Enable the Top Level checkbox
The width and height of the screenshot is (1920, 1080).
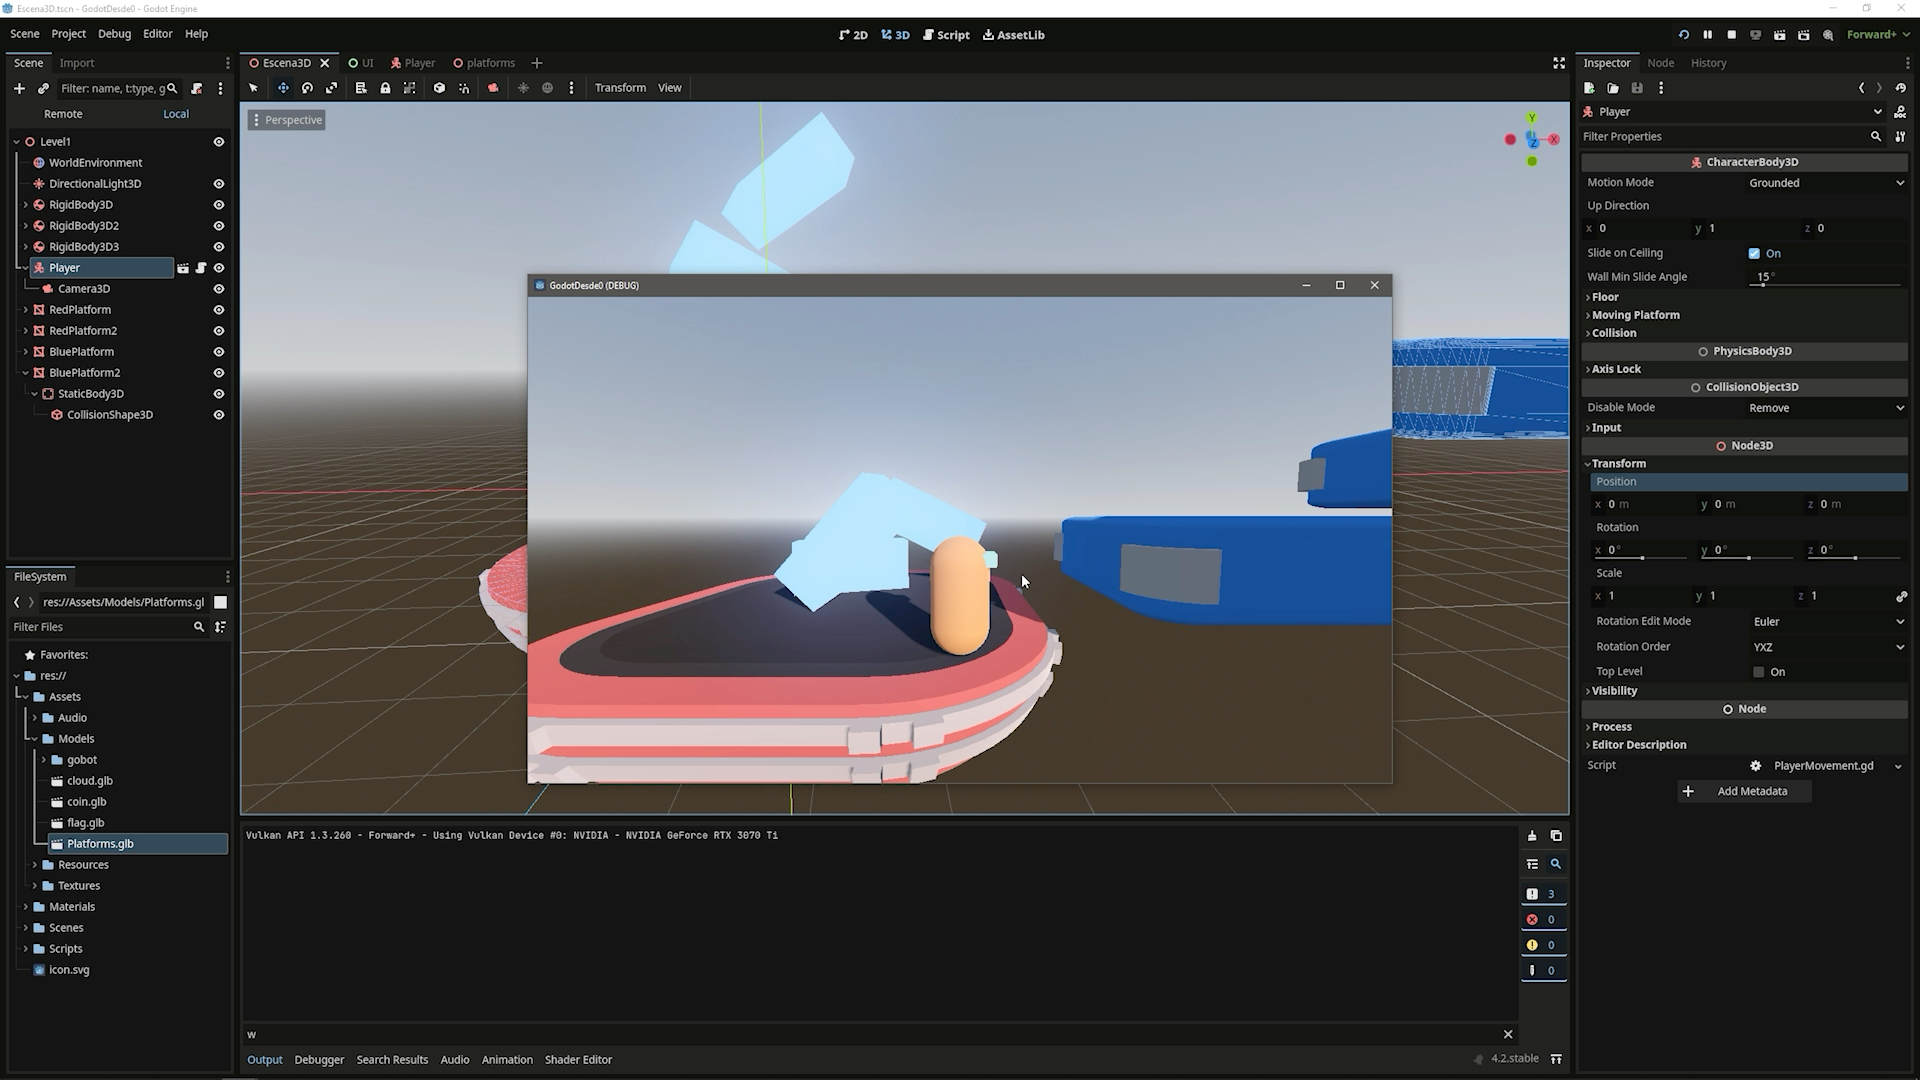pos(1759,672)
